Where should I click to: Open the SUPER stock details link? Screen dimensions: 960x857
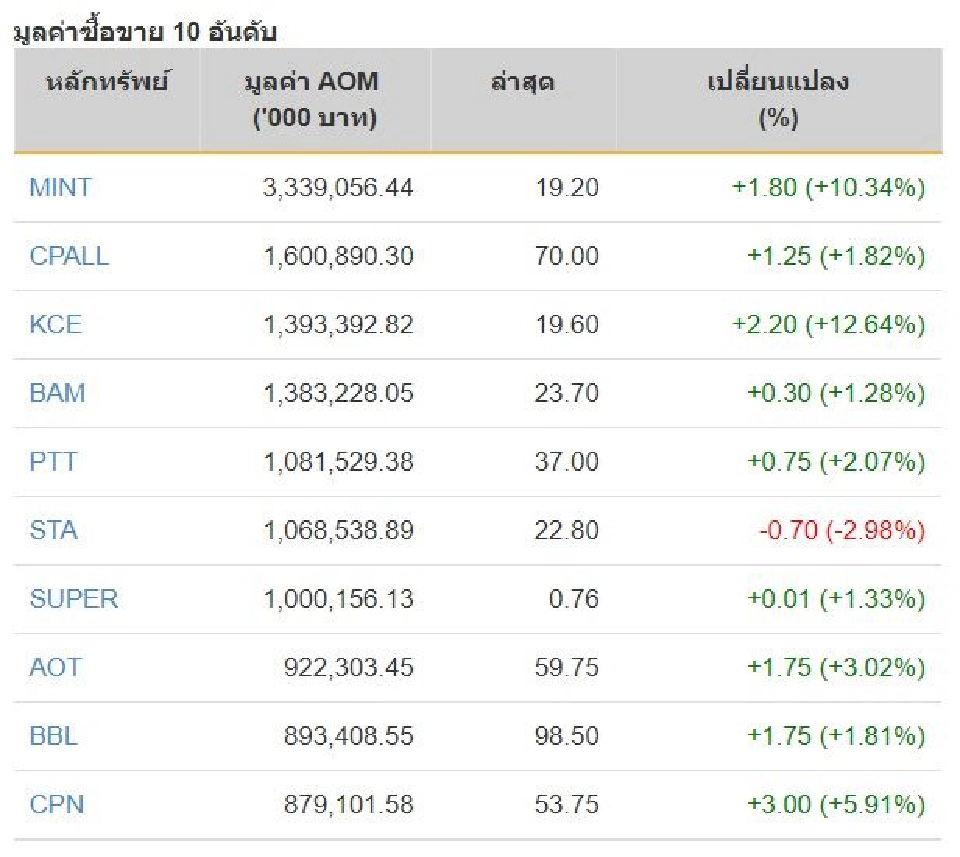coord(69,599)
